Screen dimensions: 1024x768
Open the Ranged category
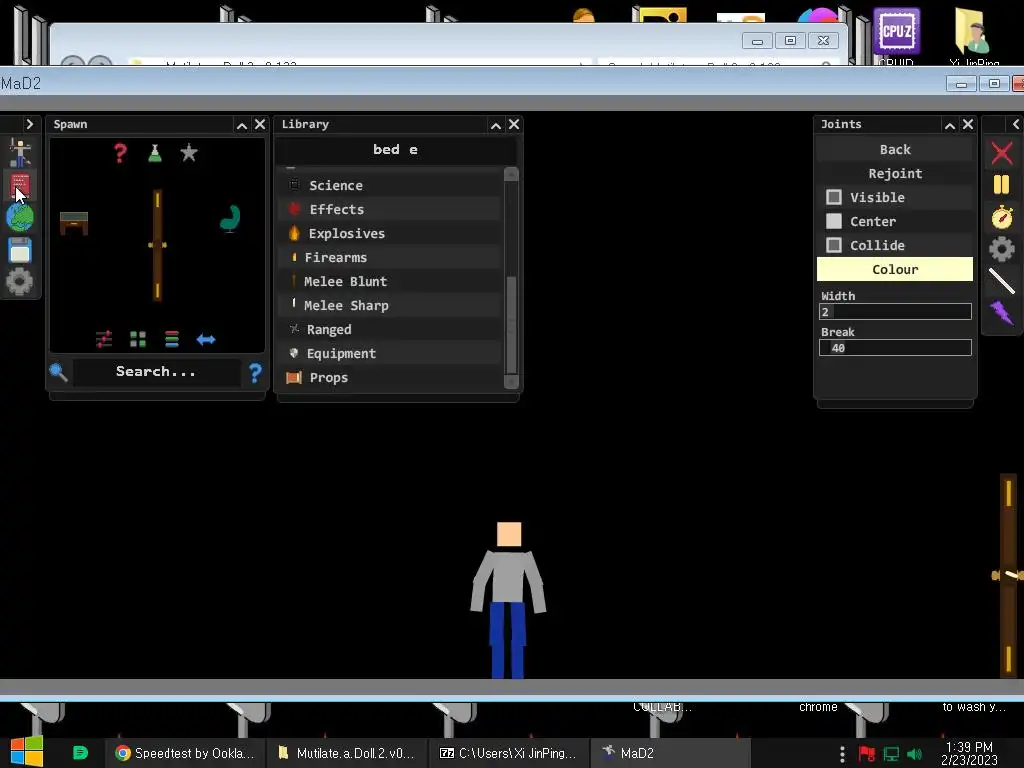pyautogui.click(x=390, y=330)
